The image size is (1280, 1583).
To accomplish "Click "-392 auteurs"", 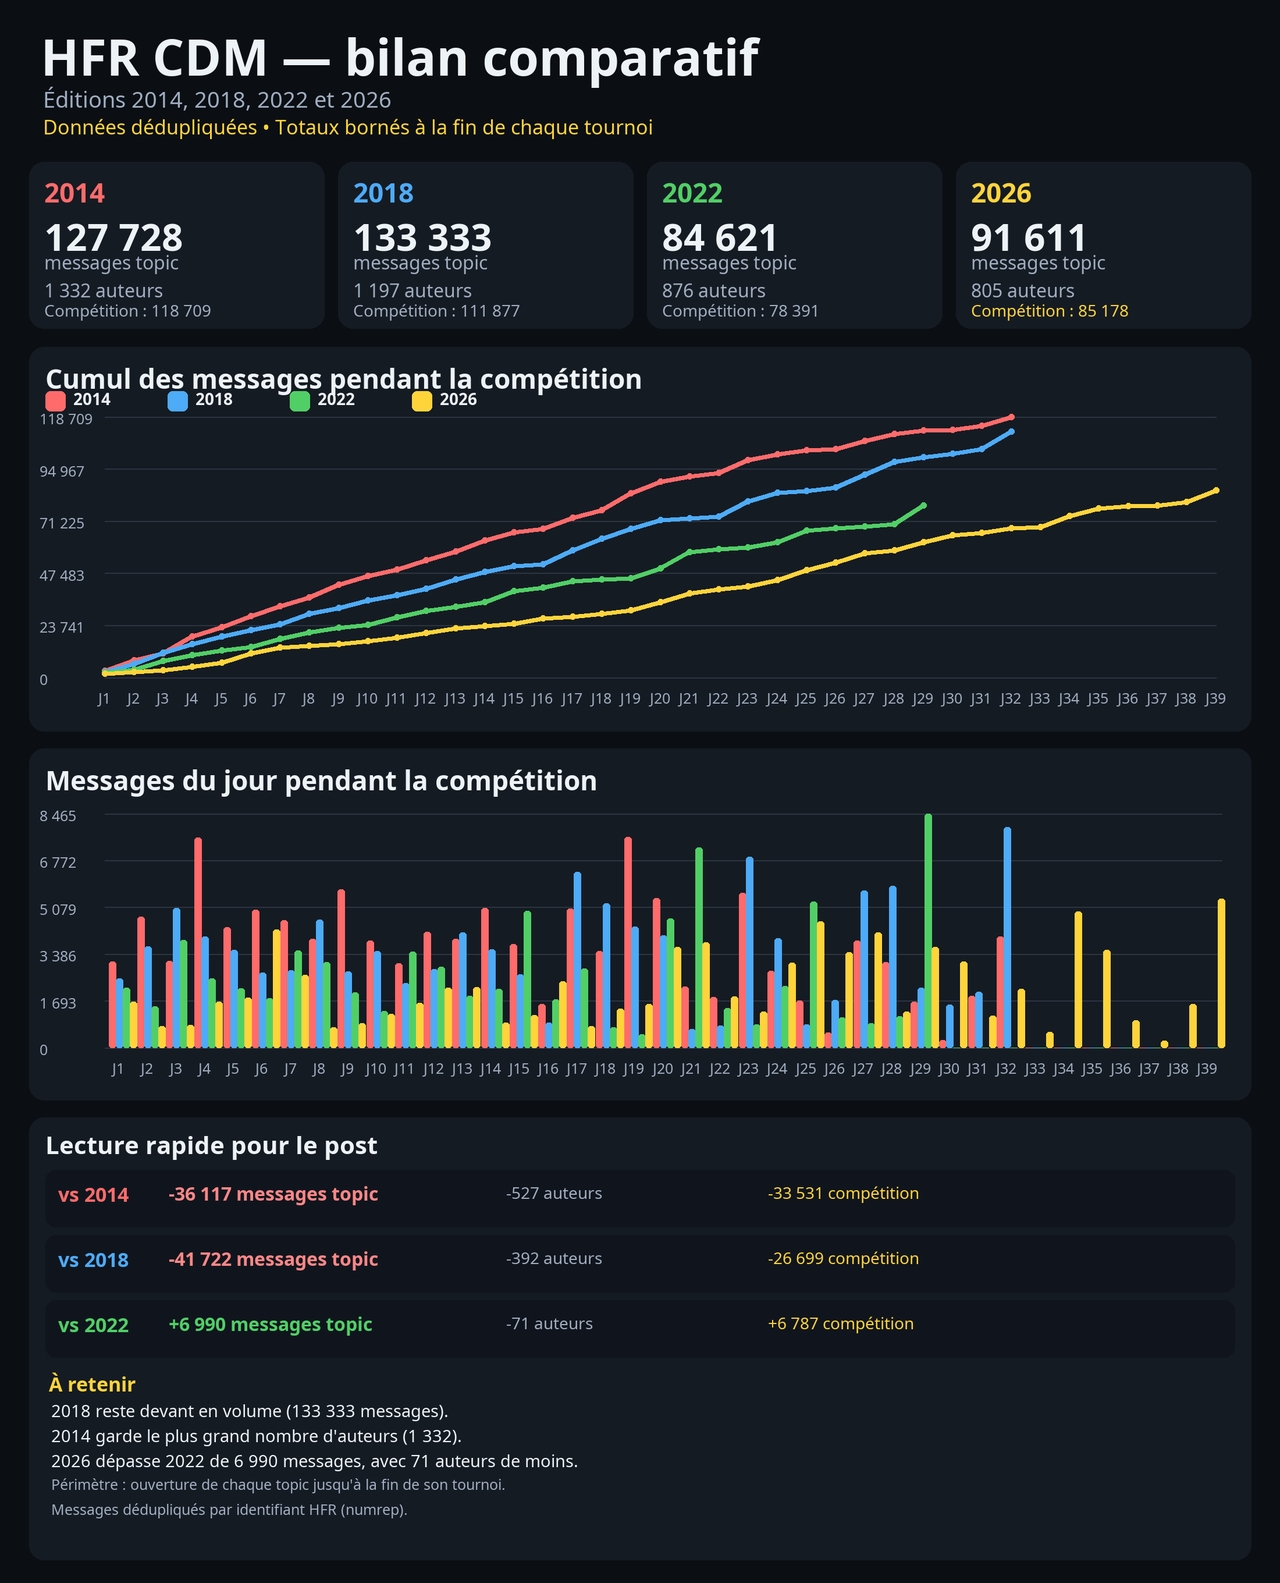I will click(554, 1258).
